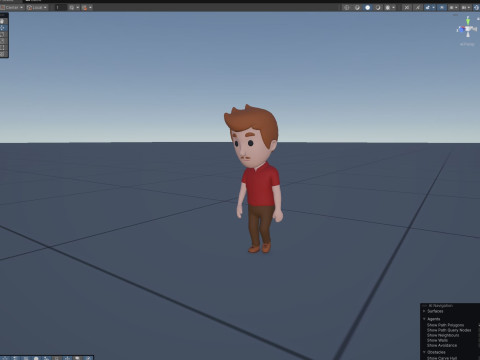480x360 pixels.
Task: Click the debug draw mode icon with dropdown
Action: pos(388,7)
